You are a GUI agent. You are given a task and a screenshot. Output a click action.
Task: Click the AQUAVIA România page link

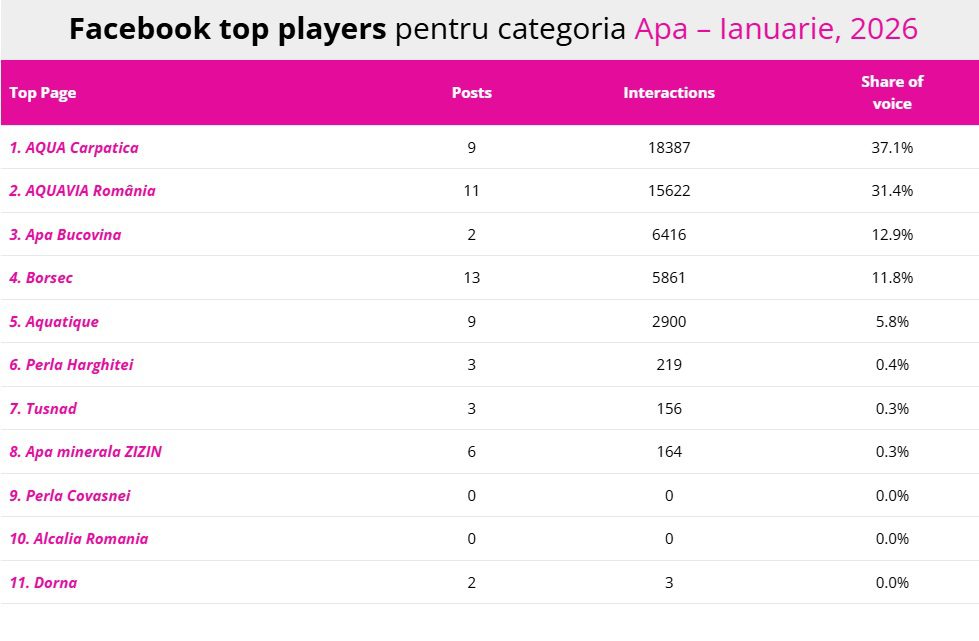pos(82,191)
